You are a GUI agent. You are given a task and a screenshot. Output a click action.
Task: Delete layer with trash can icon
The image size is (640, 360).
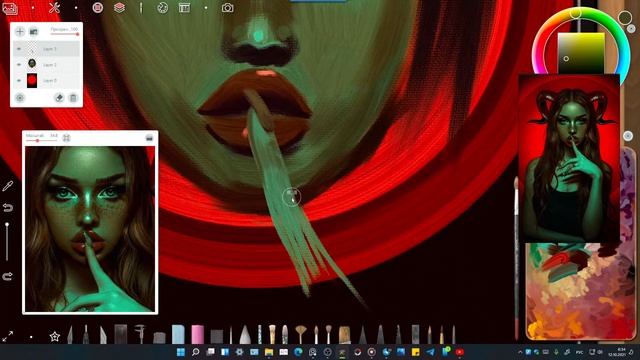73,98
